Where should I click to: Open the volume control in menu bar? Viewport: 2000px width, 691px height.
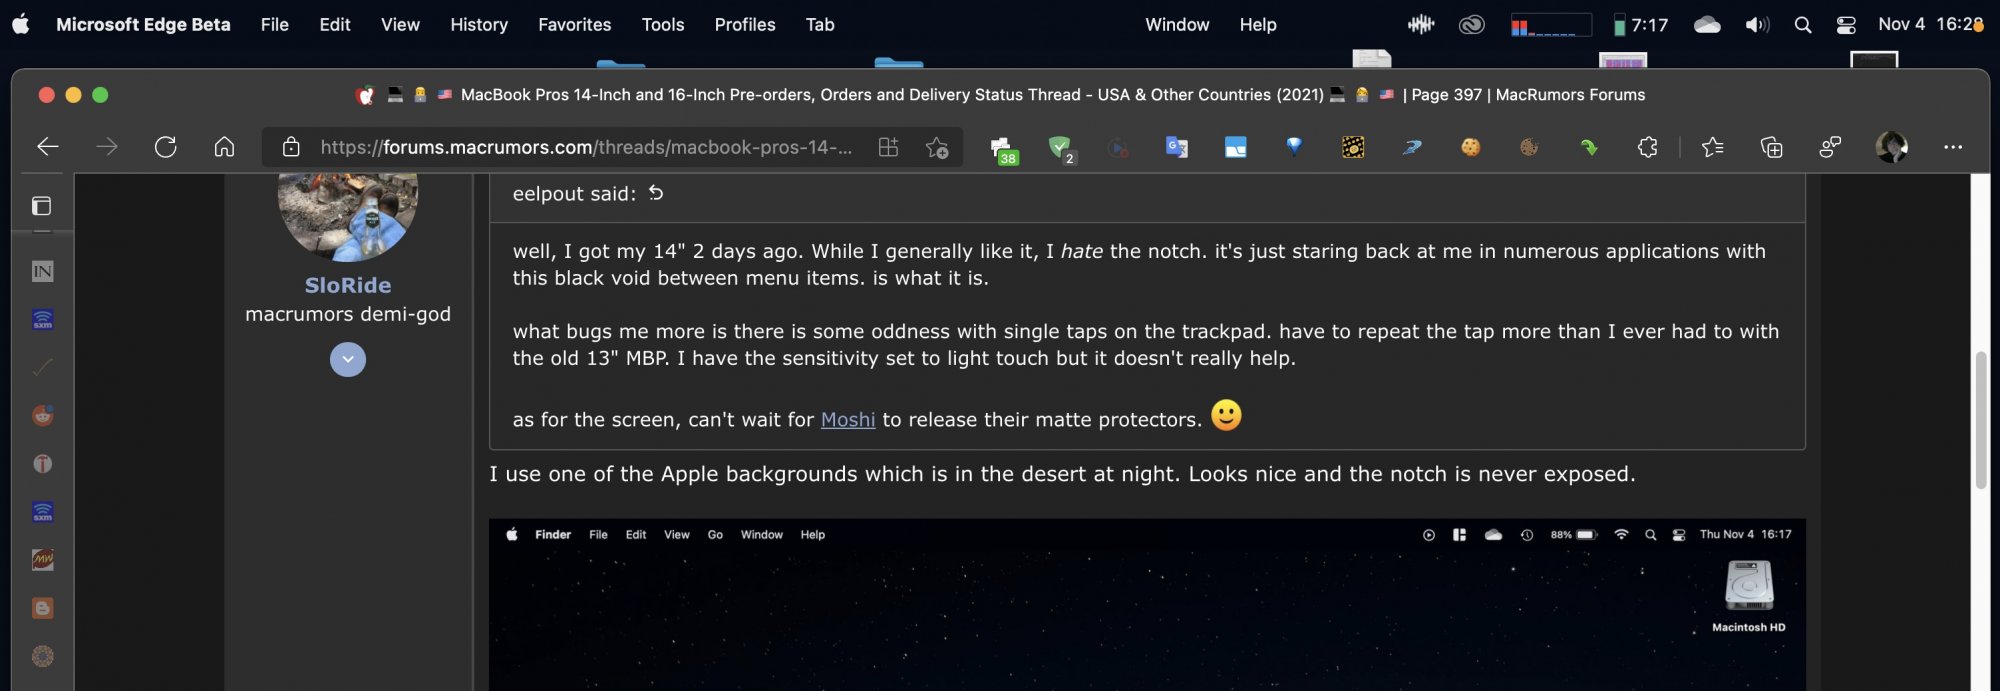(x=1757, y=25)
